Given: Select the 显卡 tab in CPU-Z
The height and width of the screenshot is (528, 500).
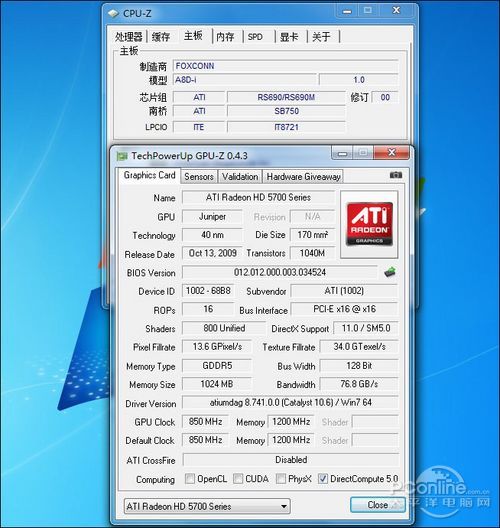Looking at the screenshot, I should point(289,36).
